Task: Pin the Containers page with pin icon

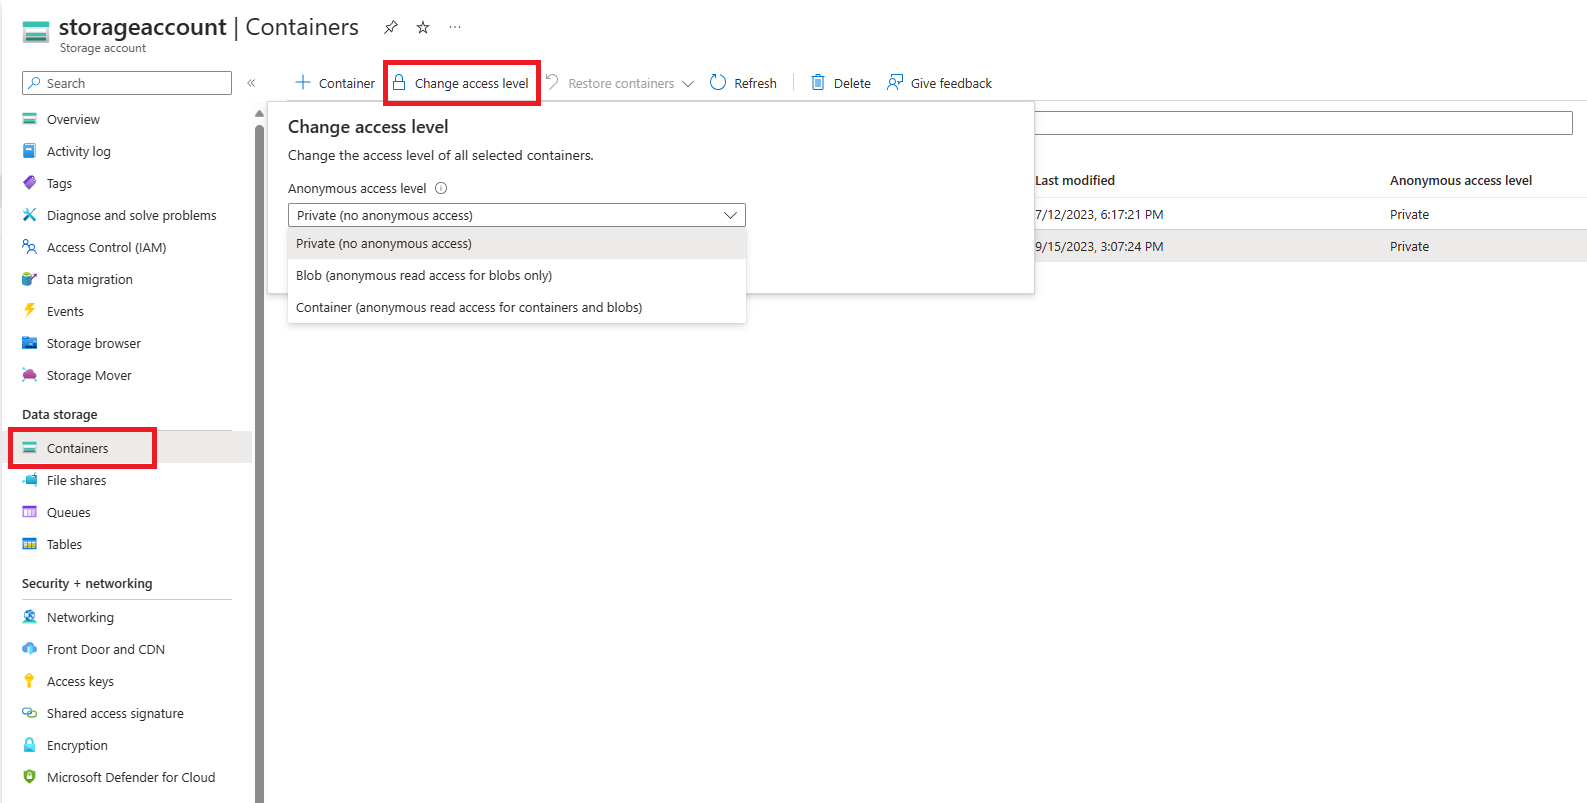Action: click(x=391, y=28)
